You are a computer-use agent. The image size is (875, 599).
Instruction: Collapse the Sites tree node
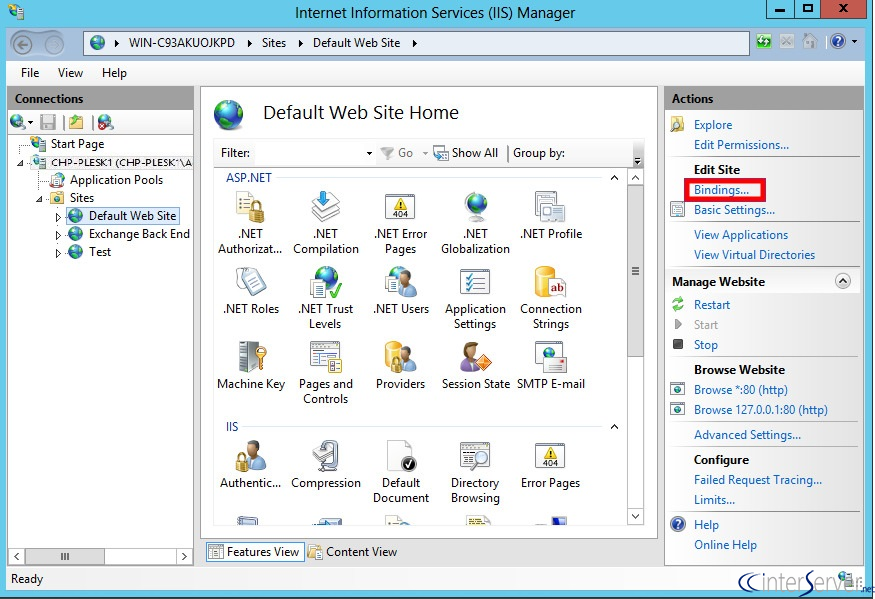pos(40,199)
